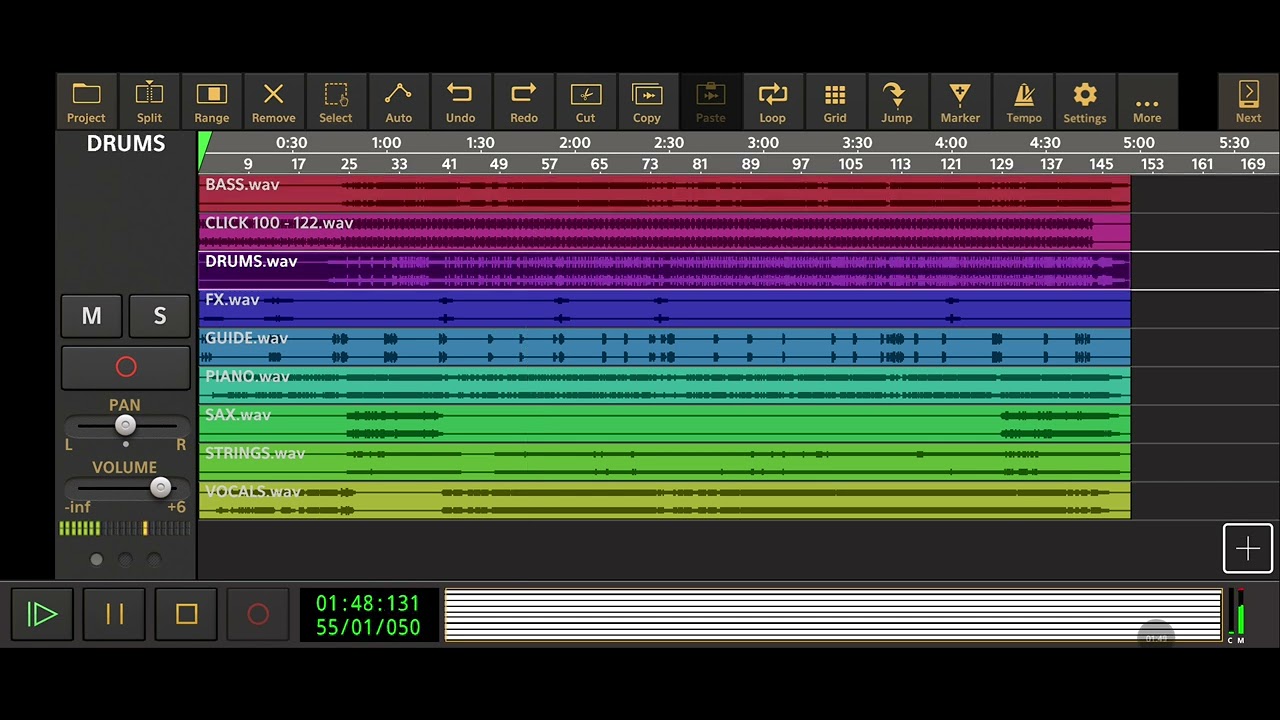Viewport: 1280px width, 720px height.
Task: Mute the DRUMS track
Action: coord(91,316)
